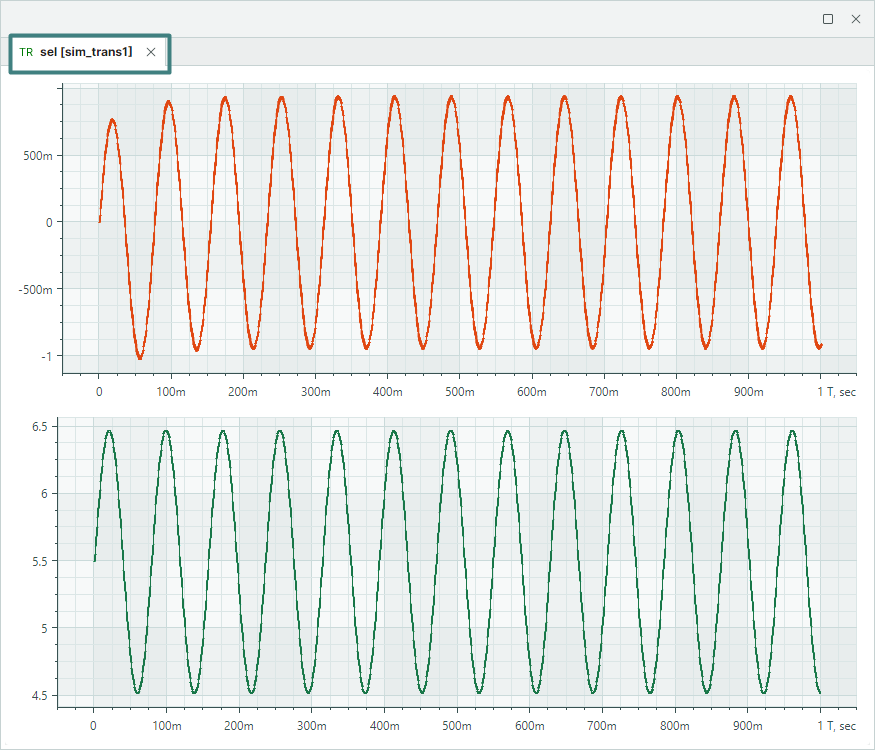Close the sel [sim_trans1] tab
Image resolution: width=875 pixels, height=750 pixels.
click(151, 52)
